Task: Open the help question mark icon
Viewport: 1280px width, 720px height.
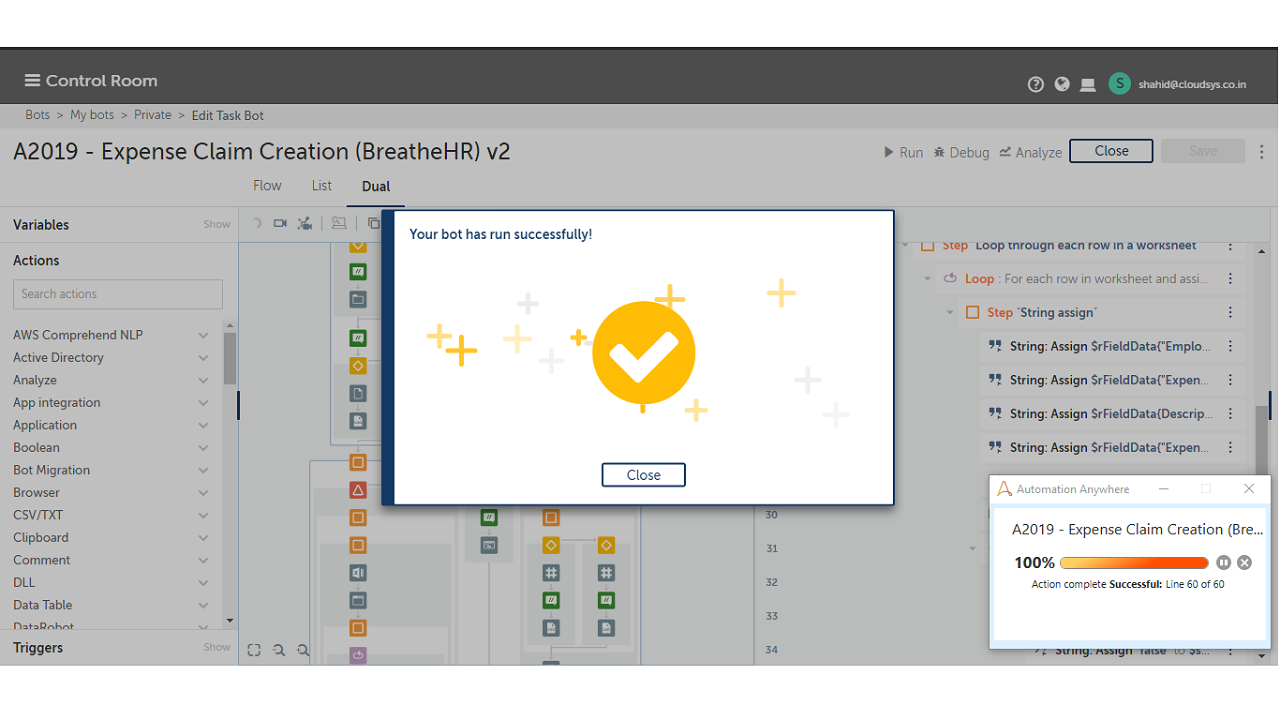Action: click(1036, 85)
